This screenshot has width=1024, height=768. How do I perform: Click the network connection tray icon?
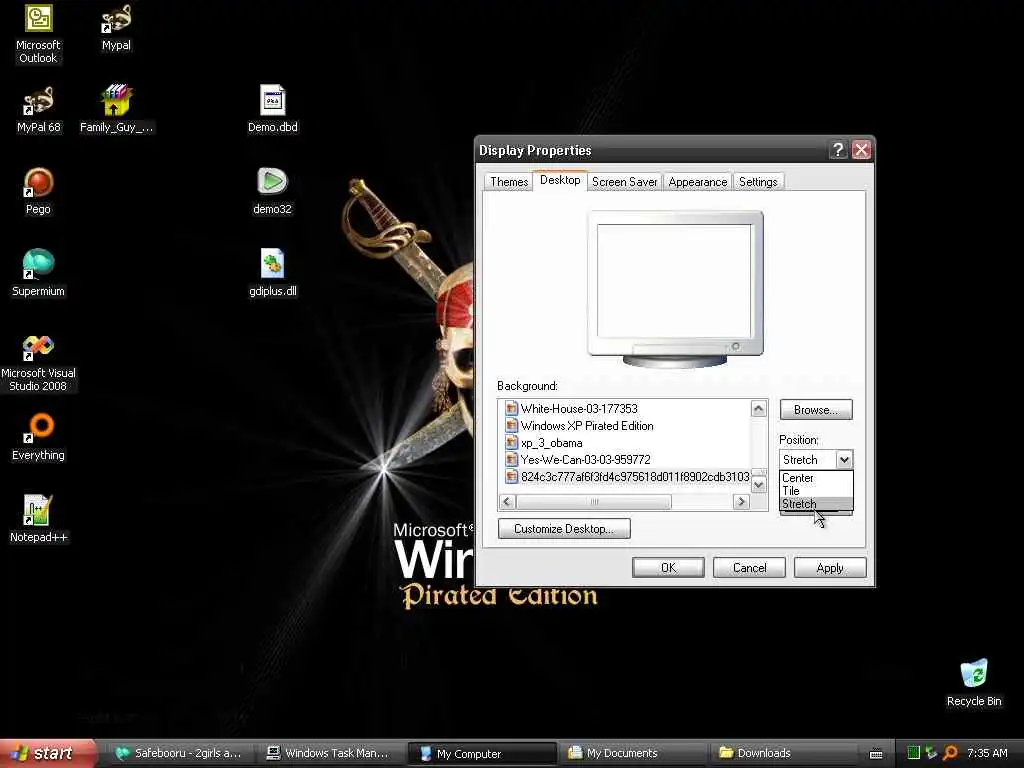click(x=931, y=753)
